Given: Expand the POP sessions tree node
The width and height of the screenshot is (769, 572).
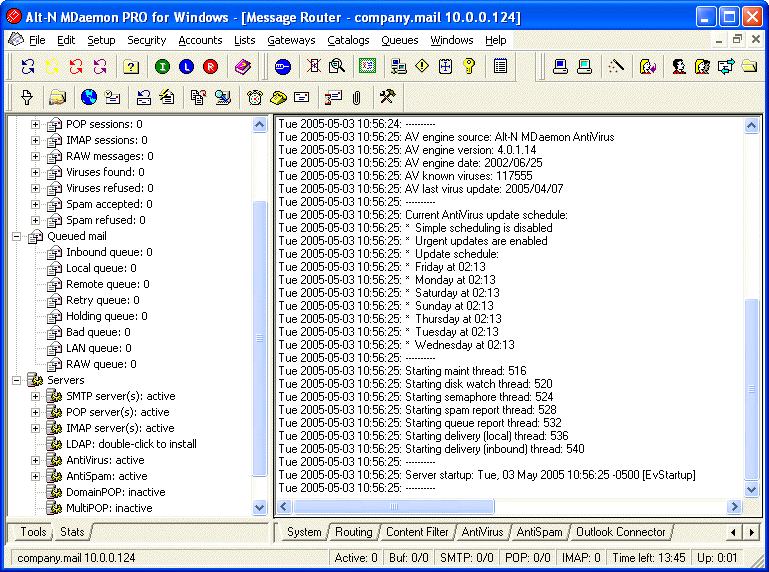Looking at the screenshot, I should pos(36,124).
